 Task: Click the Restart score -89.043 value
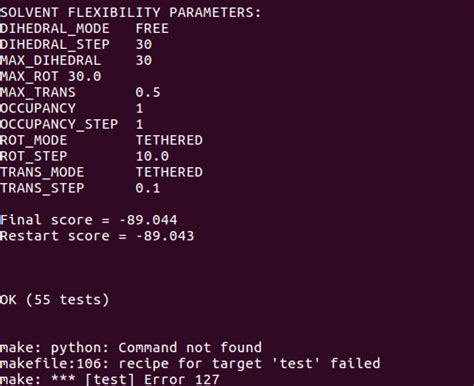(165, 236)
